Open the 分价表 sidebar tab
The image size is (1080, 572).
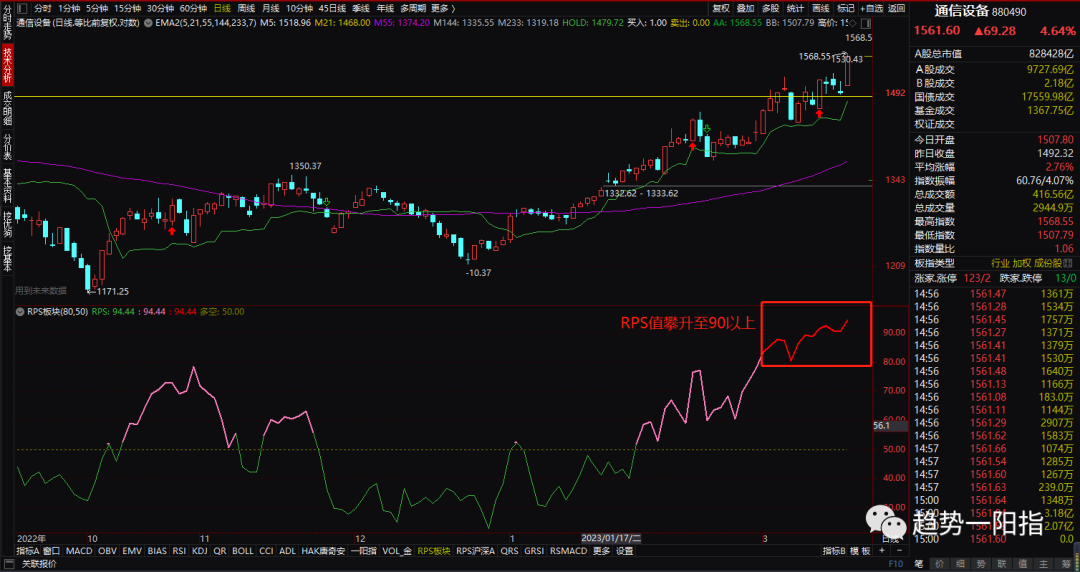tap(7, 146)
